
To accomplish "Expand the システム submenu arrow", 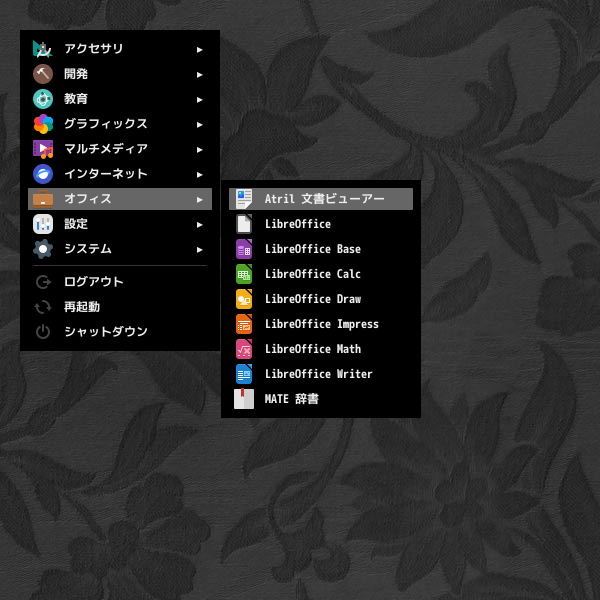I will click(x=199, y=250).
